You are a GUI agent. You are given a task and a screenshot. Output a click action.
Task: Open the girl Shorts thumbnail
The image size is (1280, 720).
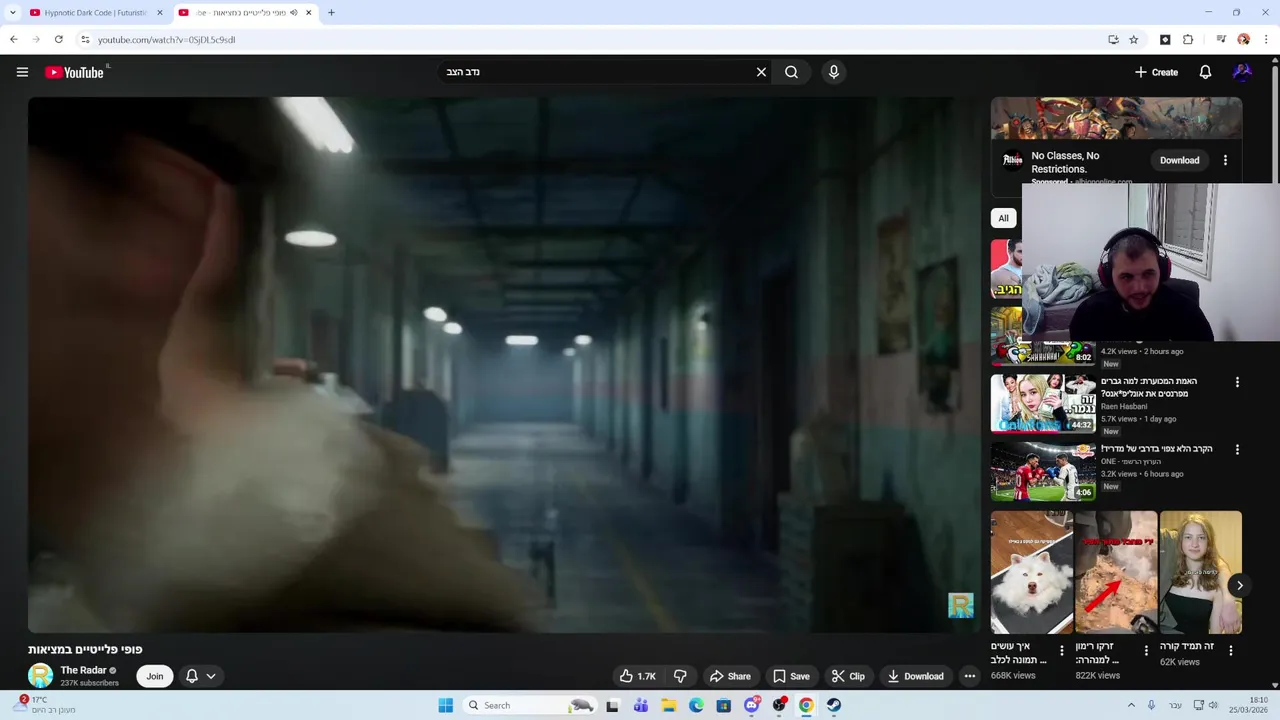pyautogui.click(x=1201, y=572)
